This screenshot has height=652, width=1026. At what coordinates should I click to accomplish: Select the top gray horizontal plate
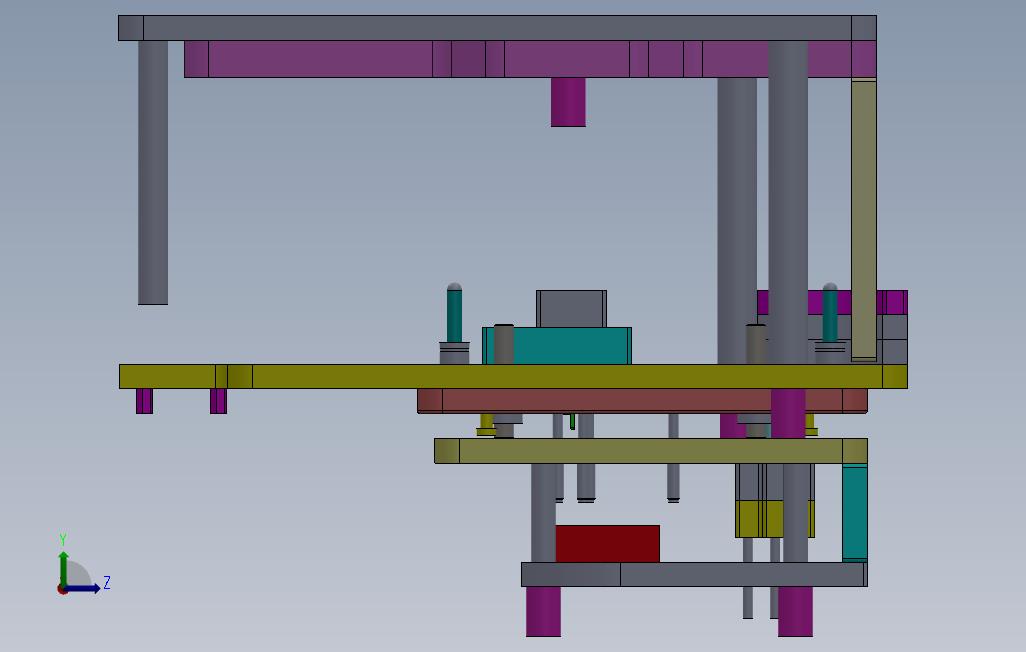coord(497,28)
